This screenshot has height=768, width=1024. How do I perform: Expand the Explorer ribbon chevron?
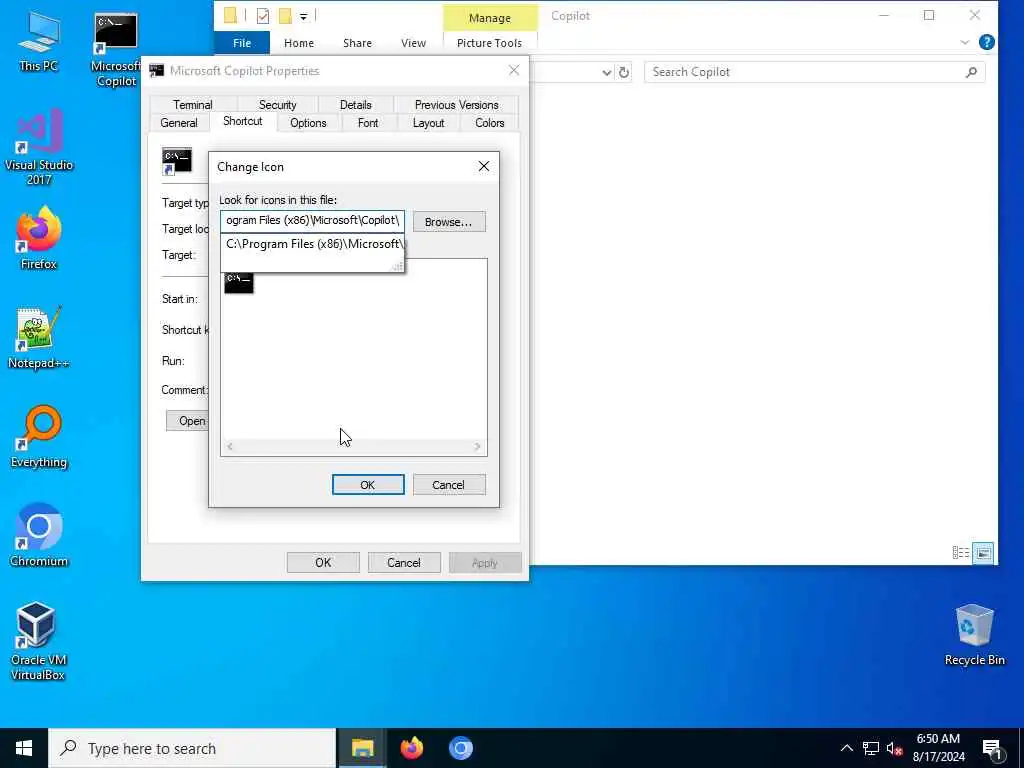(x=965, y=42)
